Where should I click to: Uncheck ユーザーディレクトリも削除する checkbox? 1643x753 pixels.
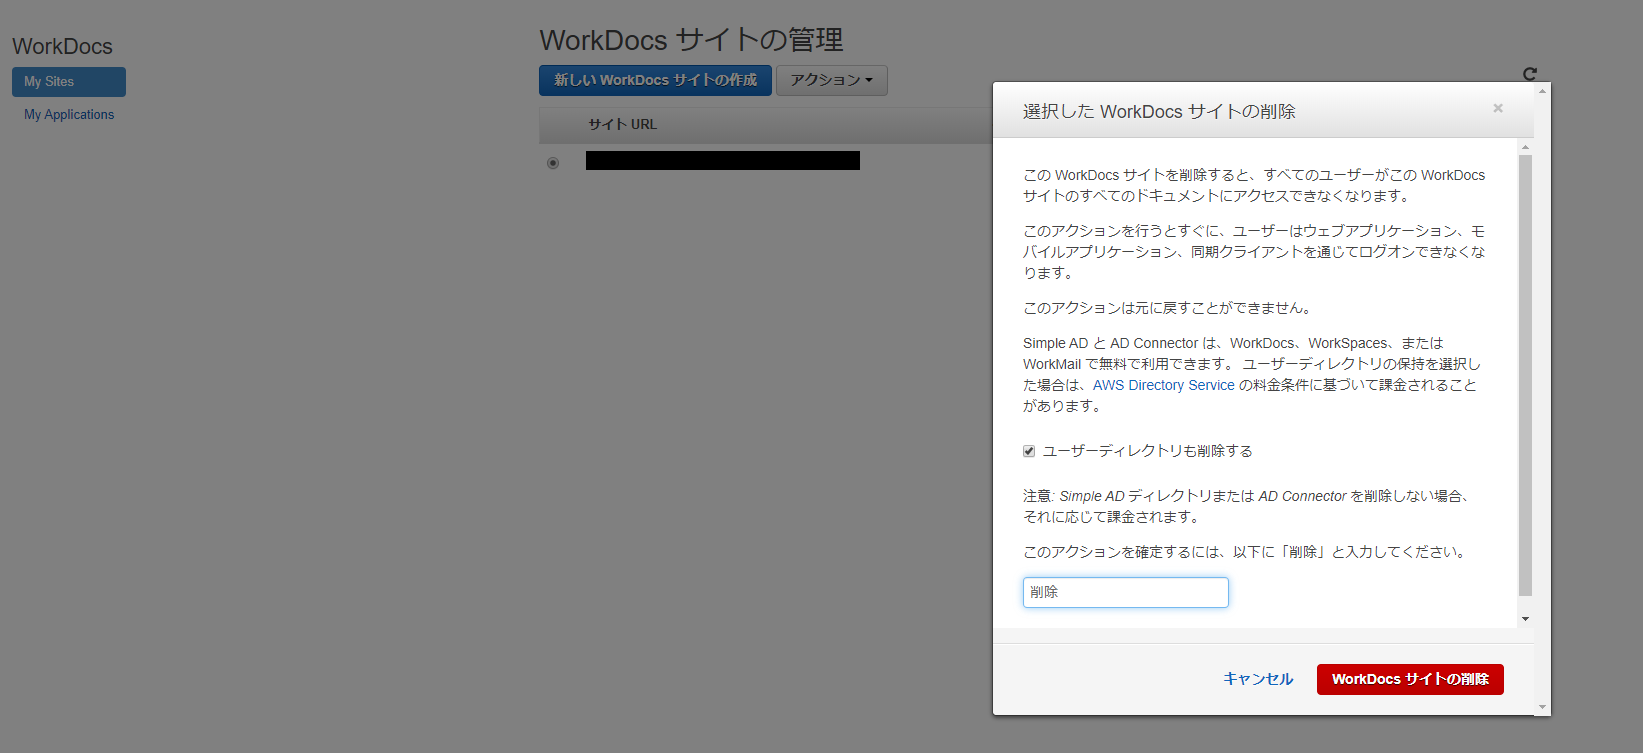point(1029,451)
